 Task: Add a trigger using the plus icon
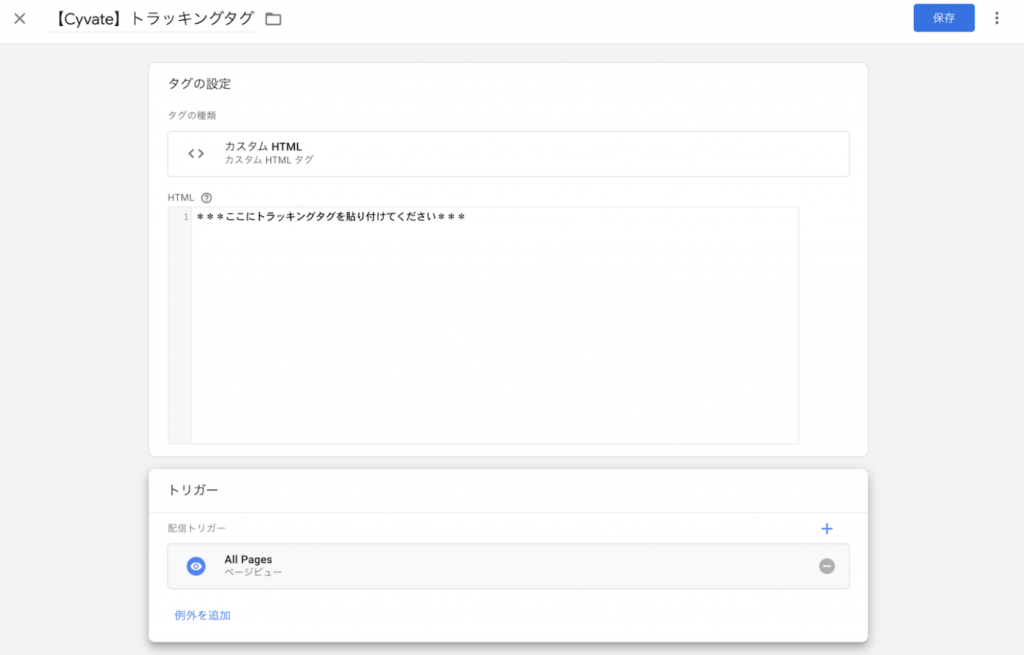(x=826, y=529)
